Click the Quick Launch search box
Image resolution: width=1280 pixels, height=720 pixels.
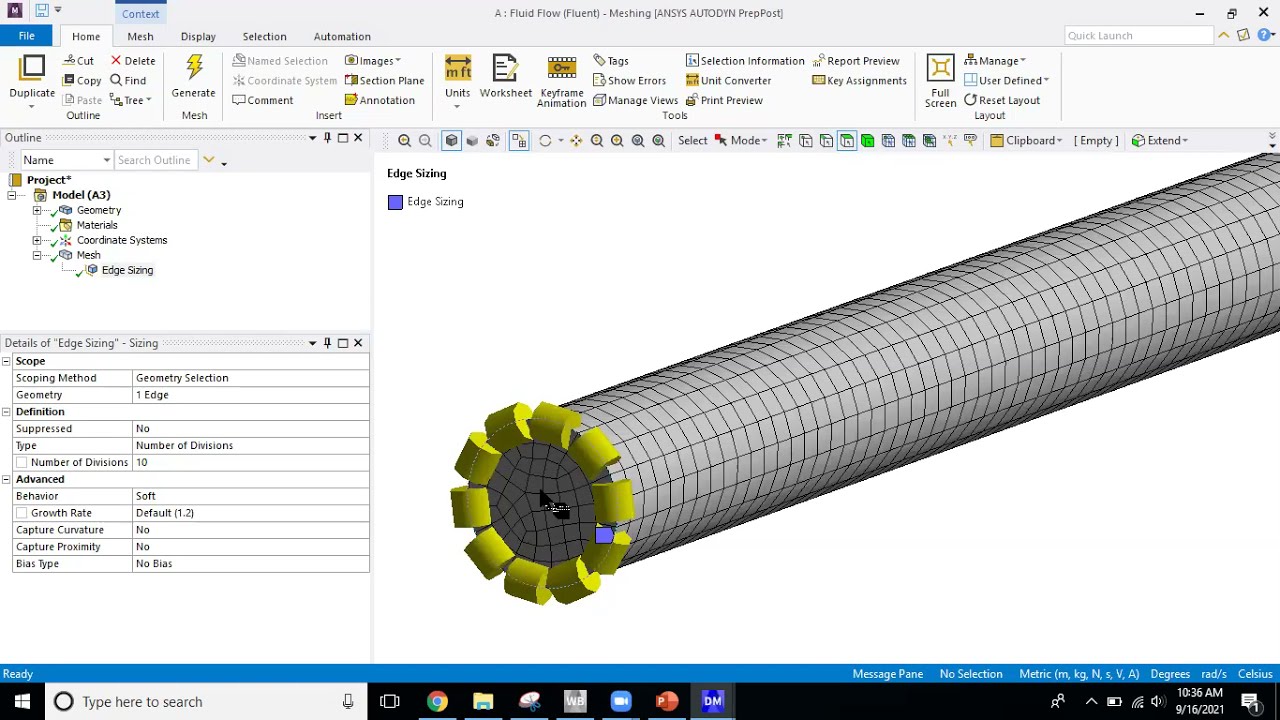(1138, 36)
